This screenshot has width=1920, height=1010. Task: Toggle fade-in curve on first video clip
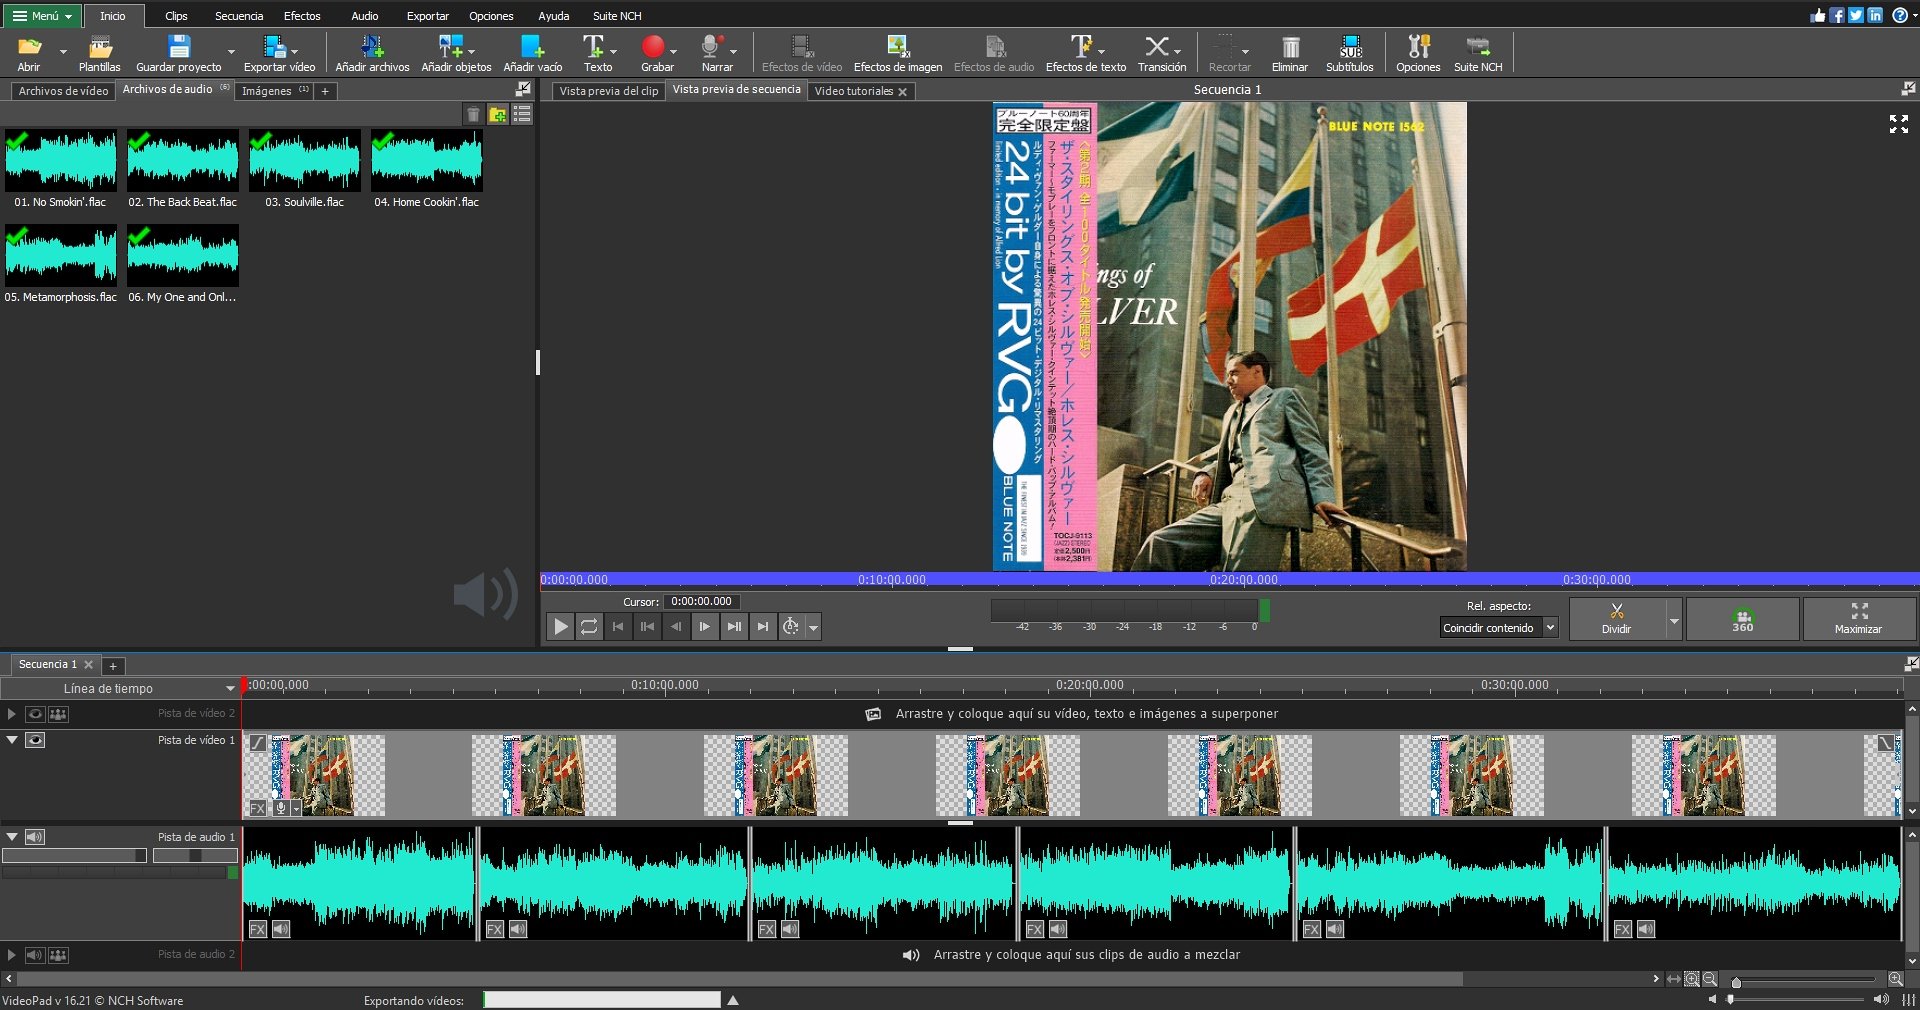[x=258, y=742]
